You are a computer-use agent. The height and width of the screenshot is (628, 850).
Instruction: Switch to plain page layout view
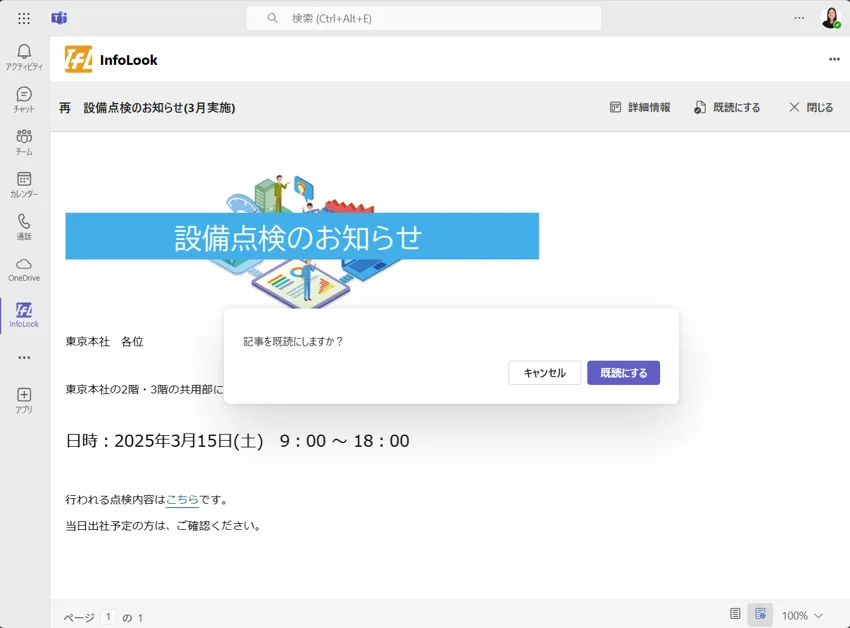pyautogui.click(x=735, y=614)
